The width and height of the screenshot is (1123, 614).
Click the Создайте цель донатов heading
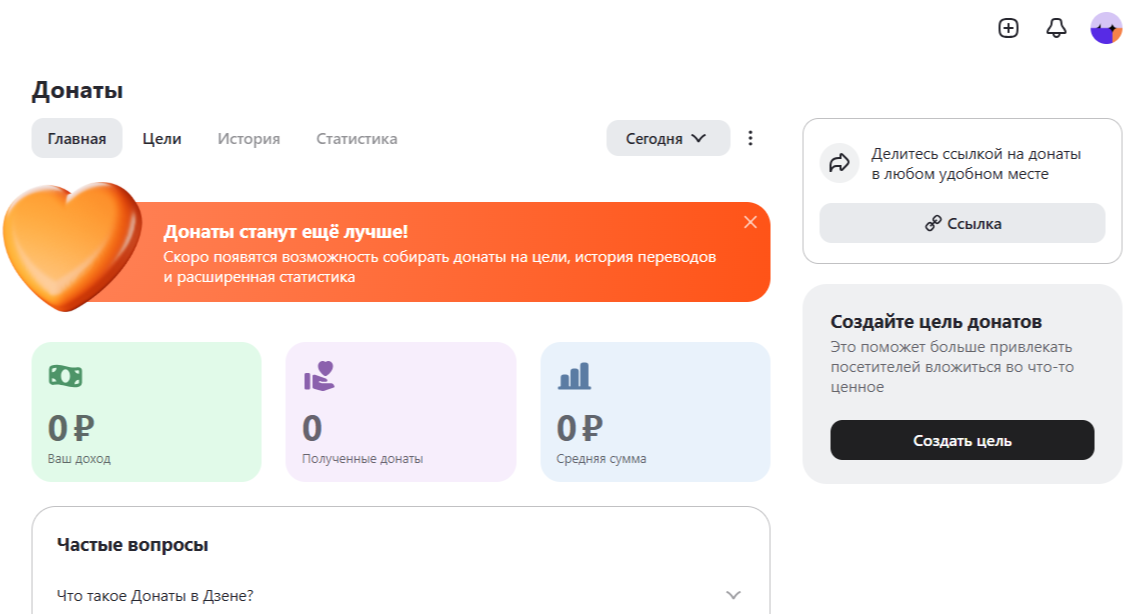tap(936, 322)
